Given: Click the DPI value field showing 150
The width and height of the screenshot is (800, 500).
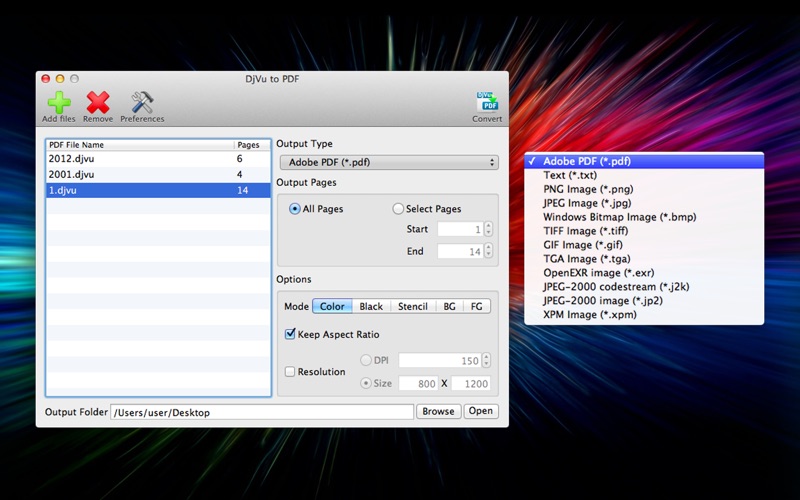Looking at the screenshot, I should coord(440,360).
